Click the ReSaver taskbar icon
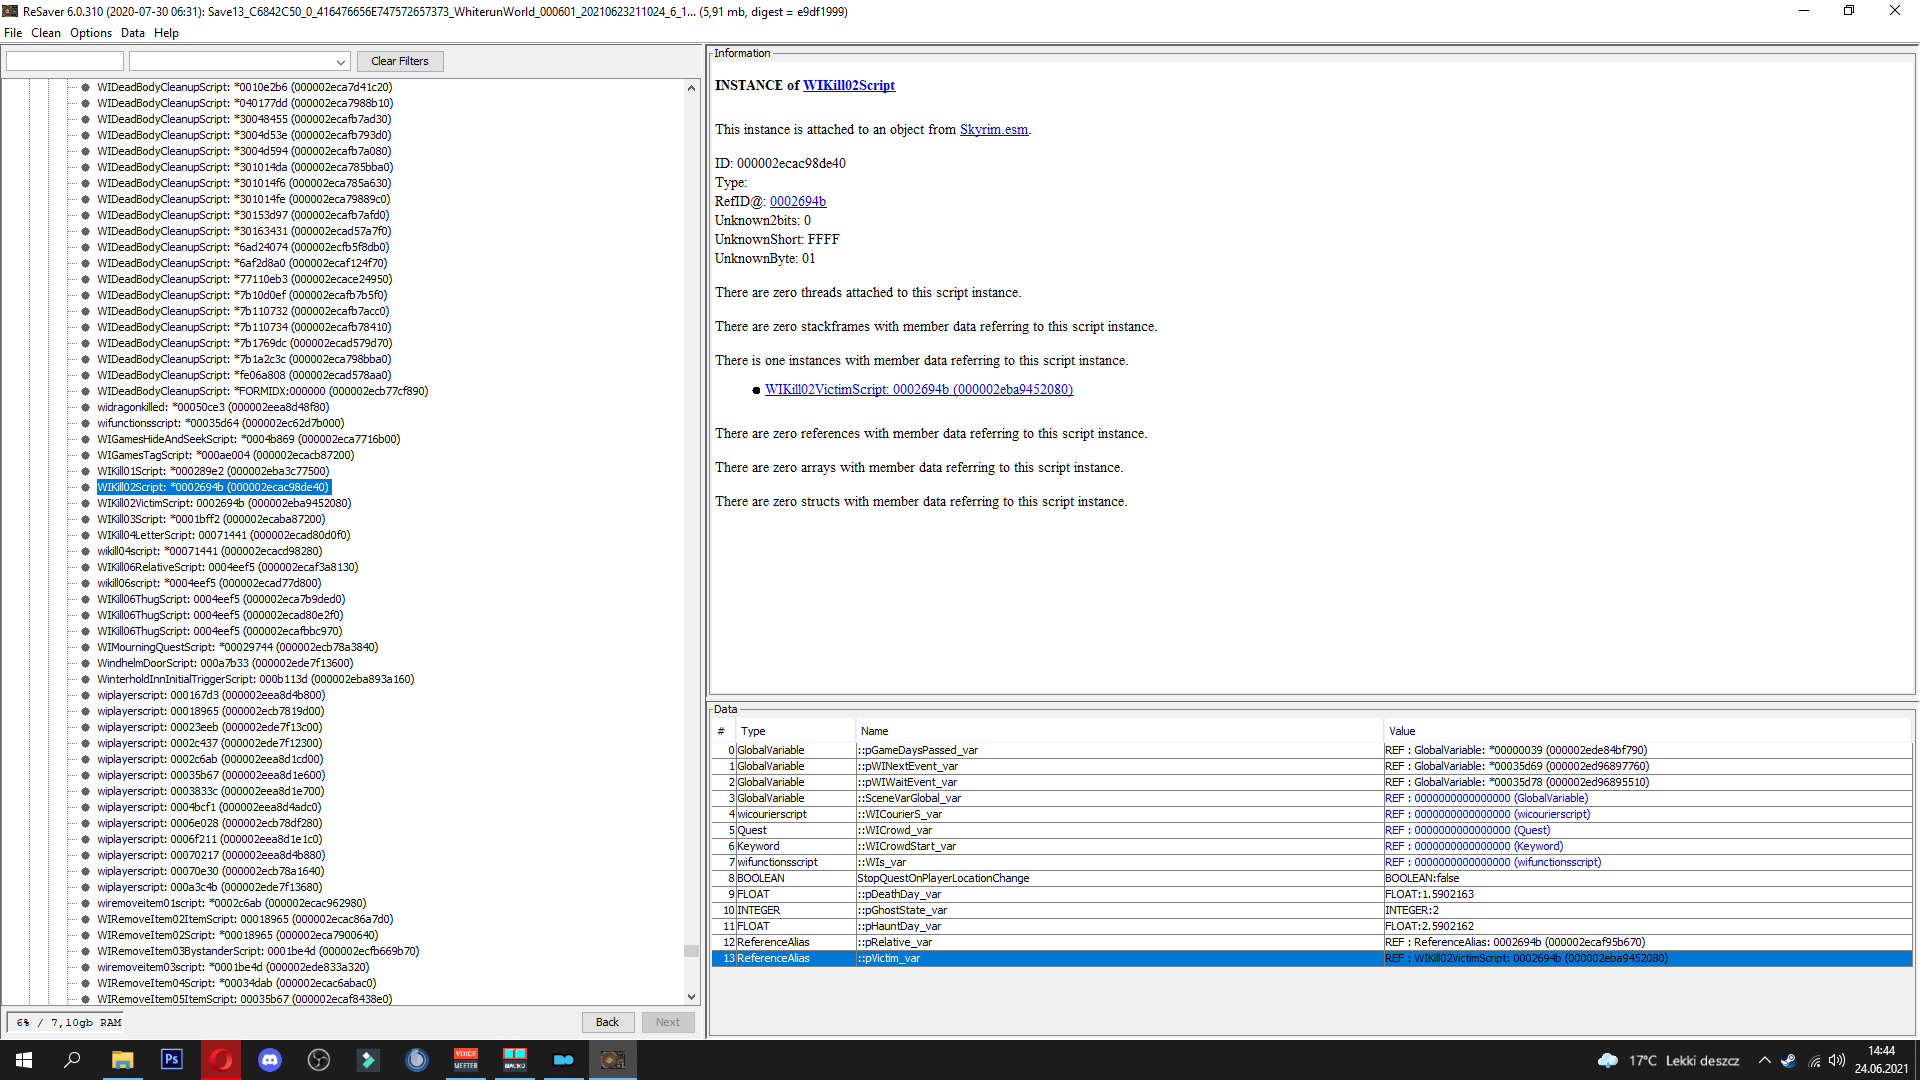Screen dimensions: 1920x1080 tap(612, 1060)
